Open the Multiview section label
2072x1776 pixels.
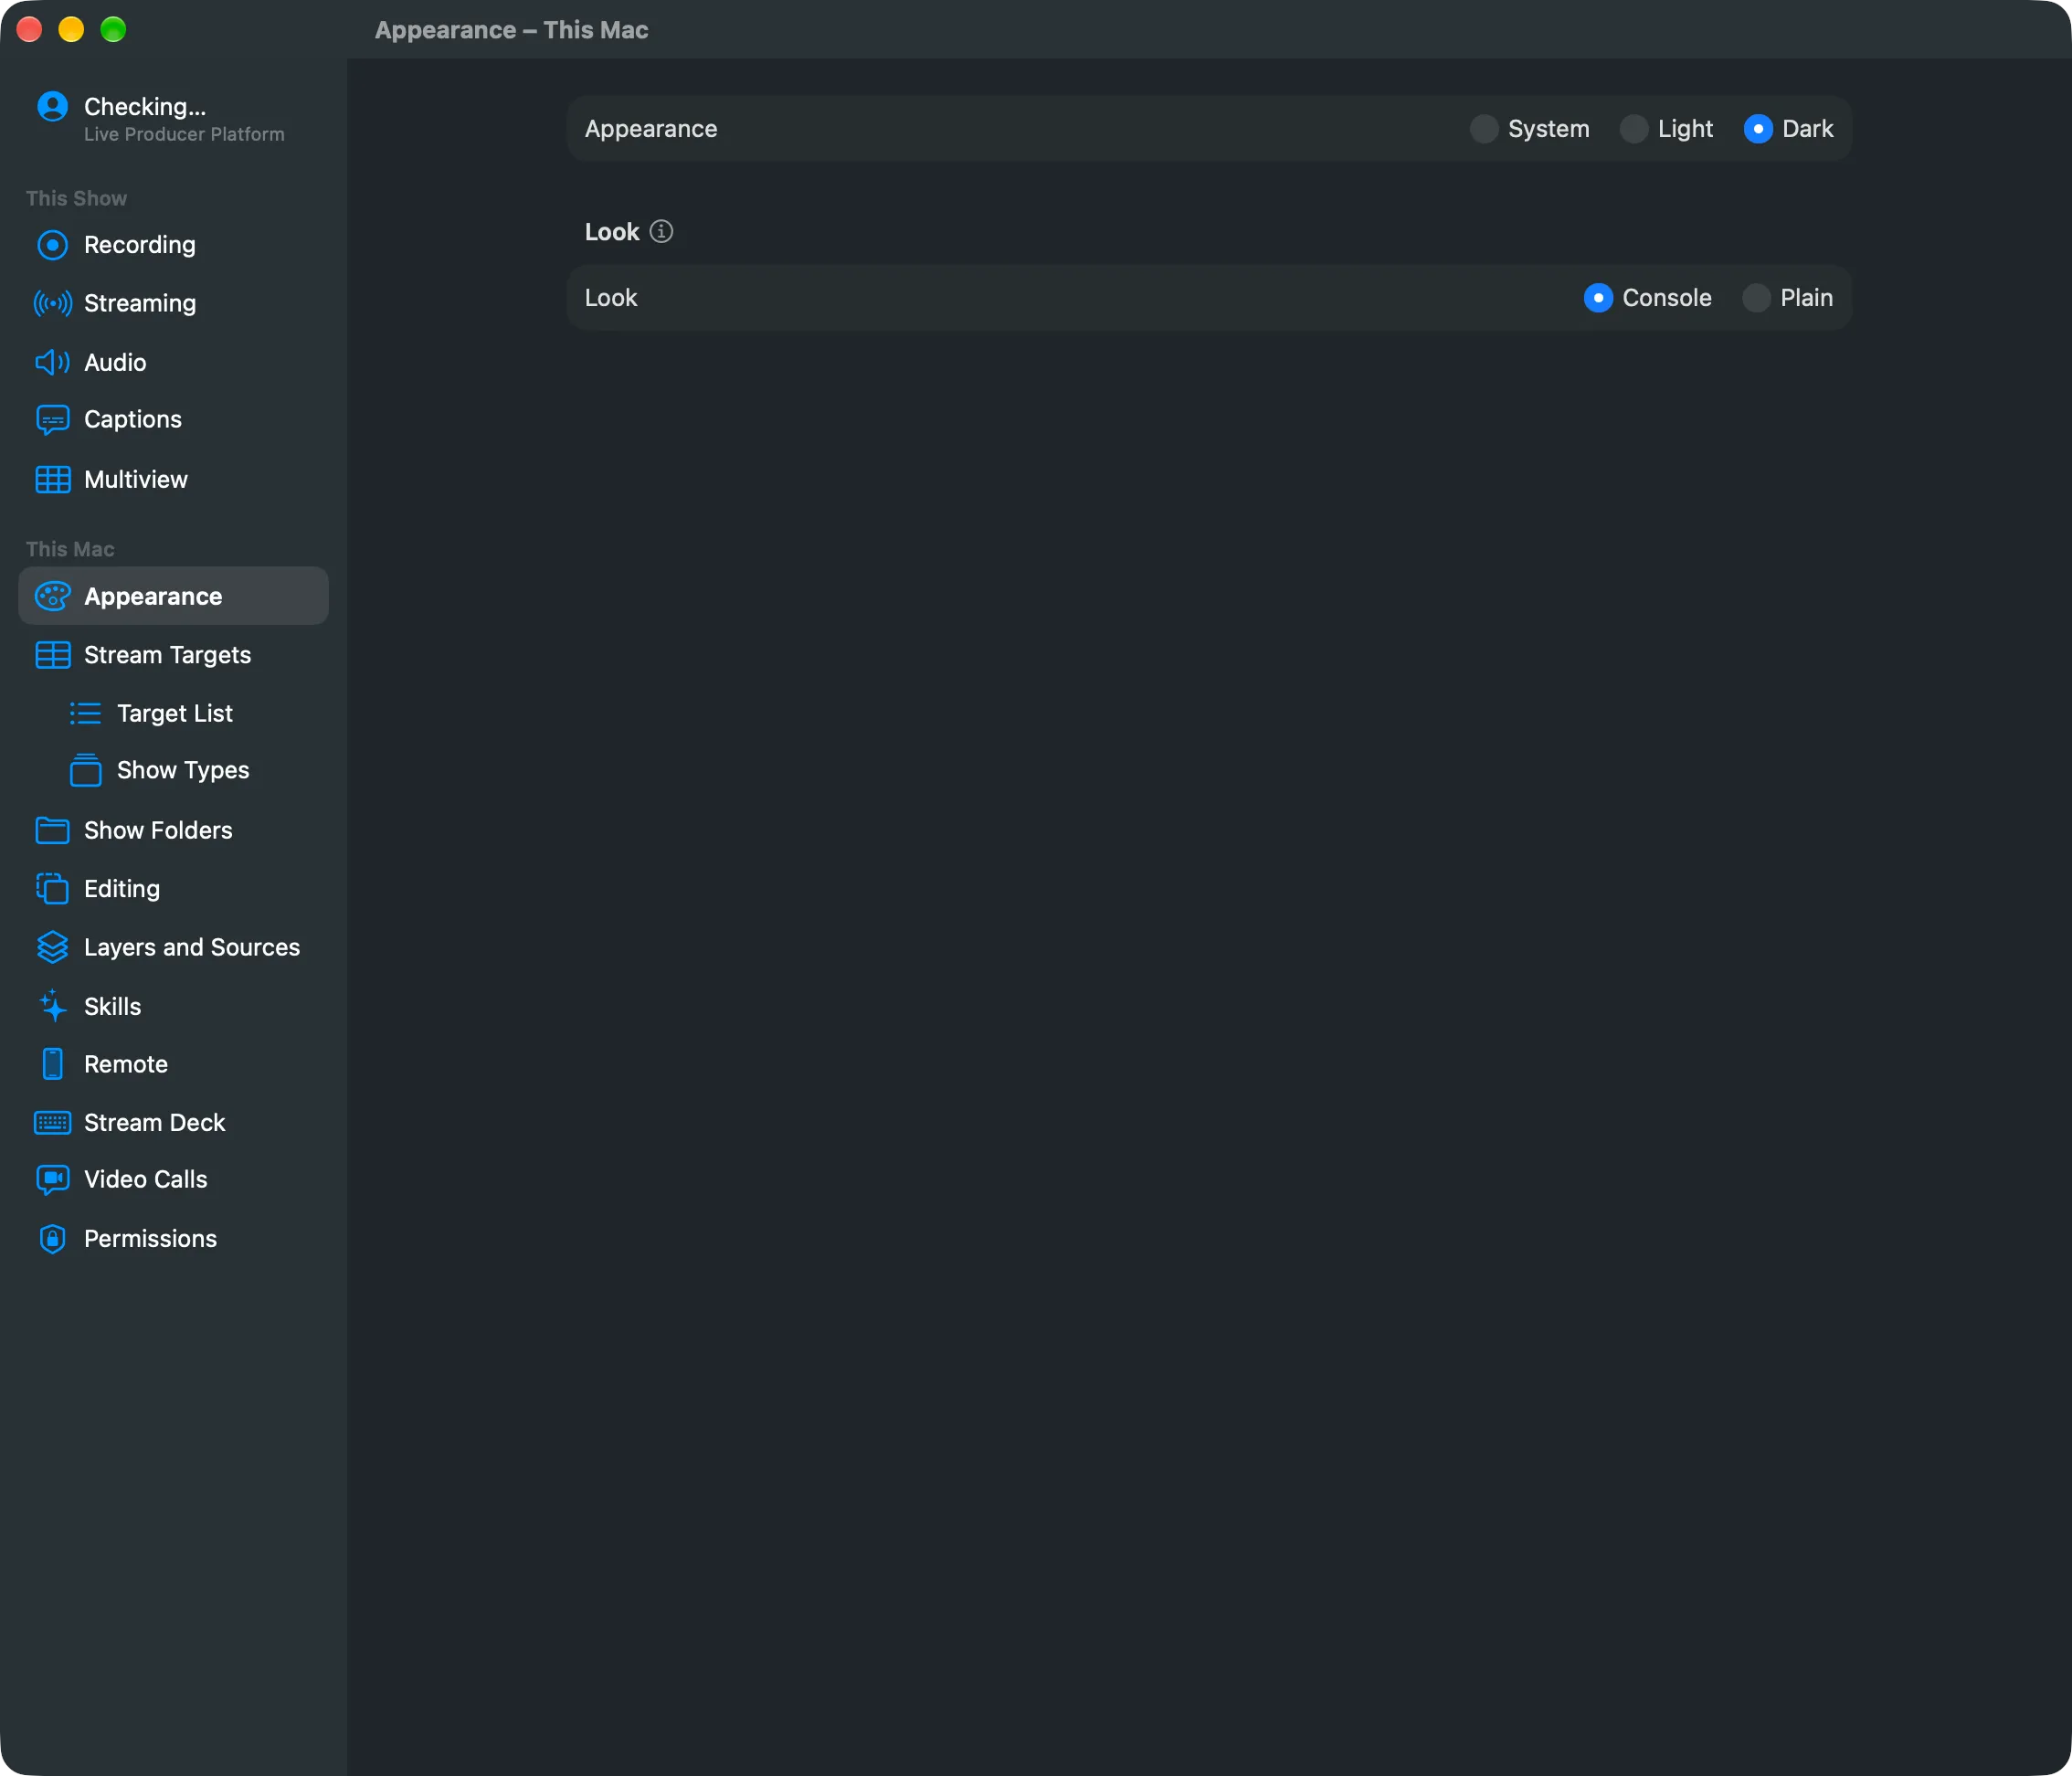(136, 480)
